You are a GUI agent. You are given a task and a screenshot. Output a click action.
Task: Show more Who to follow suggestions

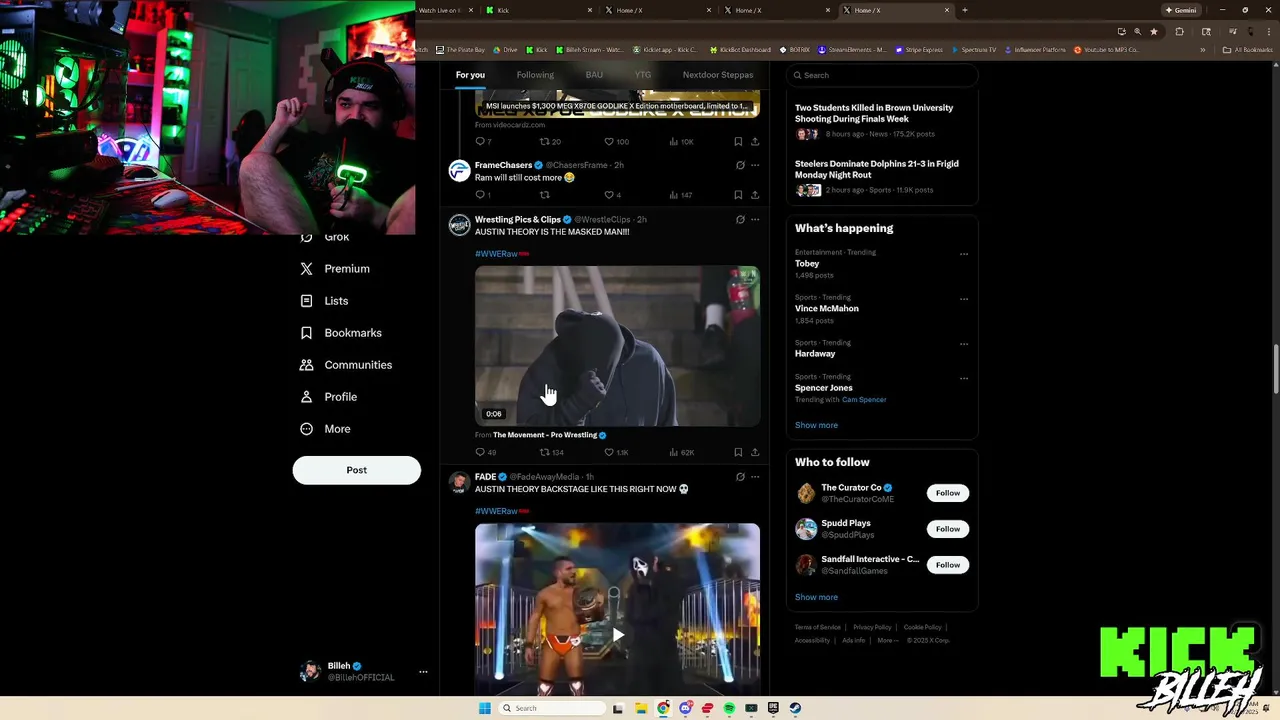(x=816, y=597)
